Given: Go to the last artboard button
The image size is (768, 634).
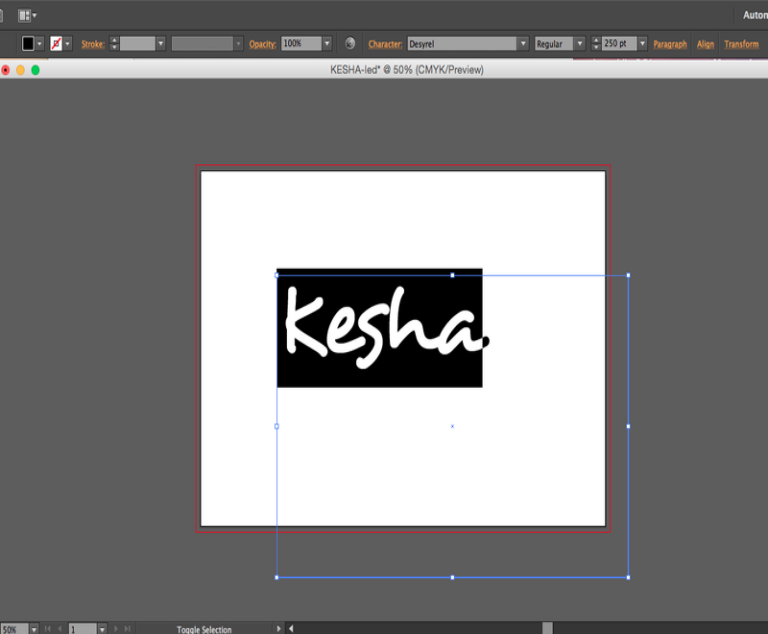Looking at the screenshot, I should point(127,629).
